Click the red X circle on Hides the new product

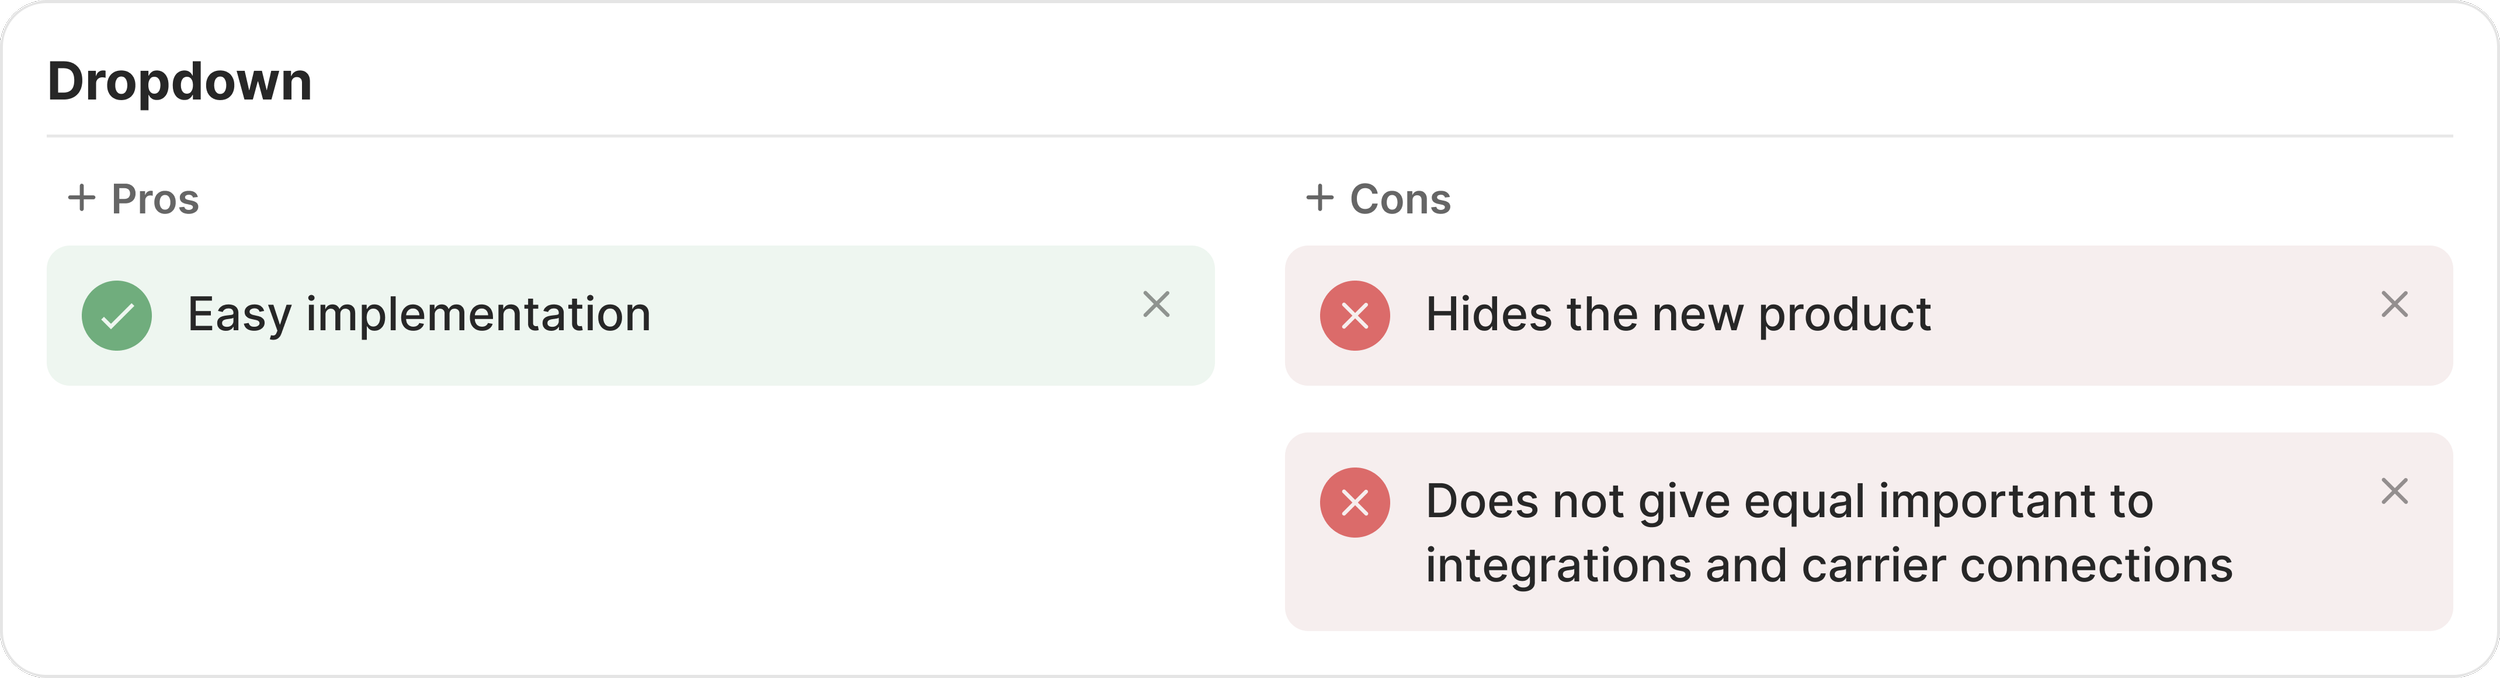tap(1354, 316)
